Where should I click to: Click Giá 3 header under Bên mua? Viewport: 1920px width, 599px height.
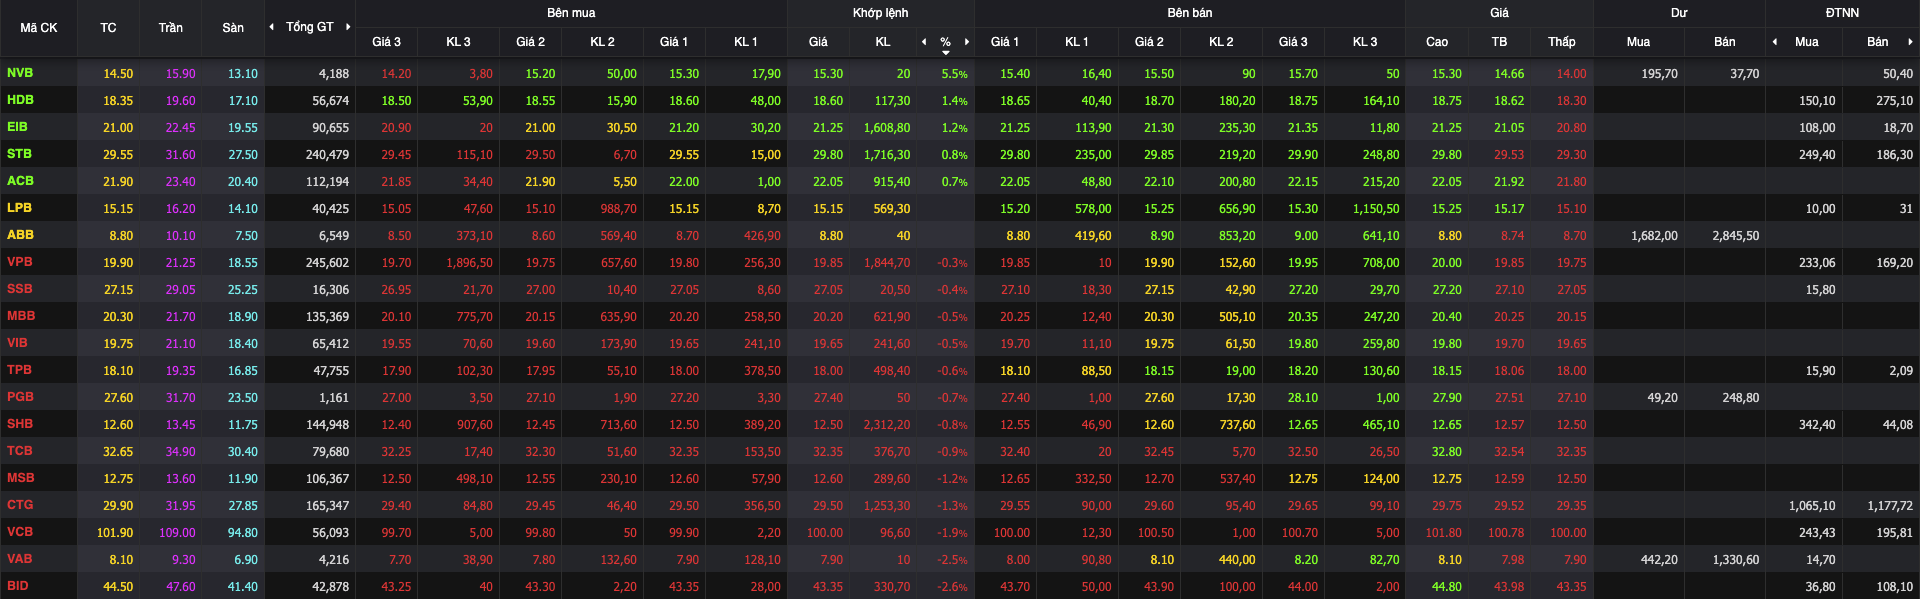(386, 42)
